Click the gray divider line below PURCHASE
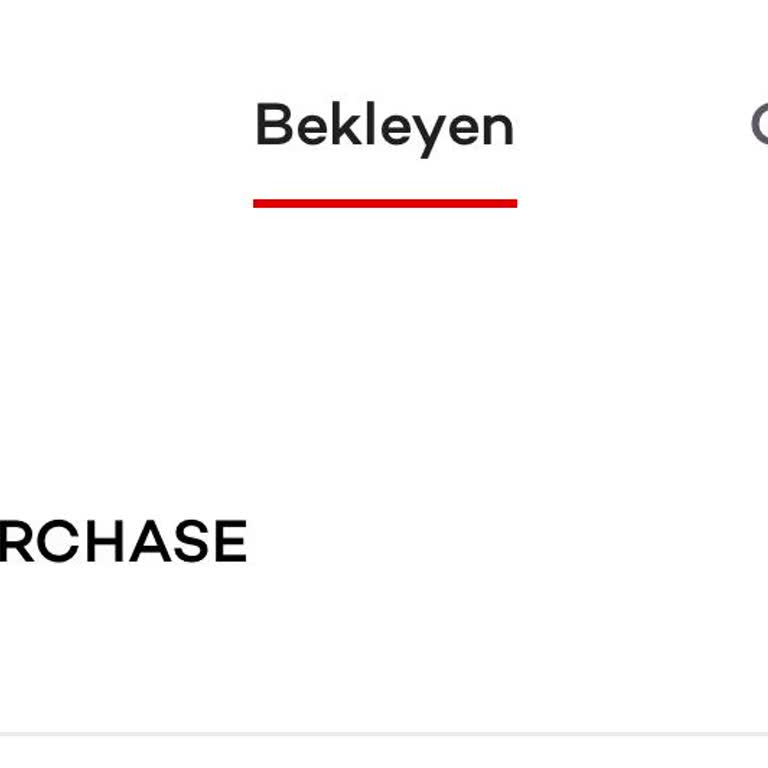 [384, 734]
